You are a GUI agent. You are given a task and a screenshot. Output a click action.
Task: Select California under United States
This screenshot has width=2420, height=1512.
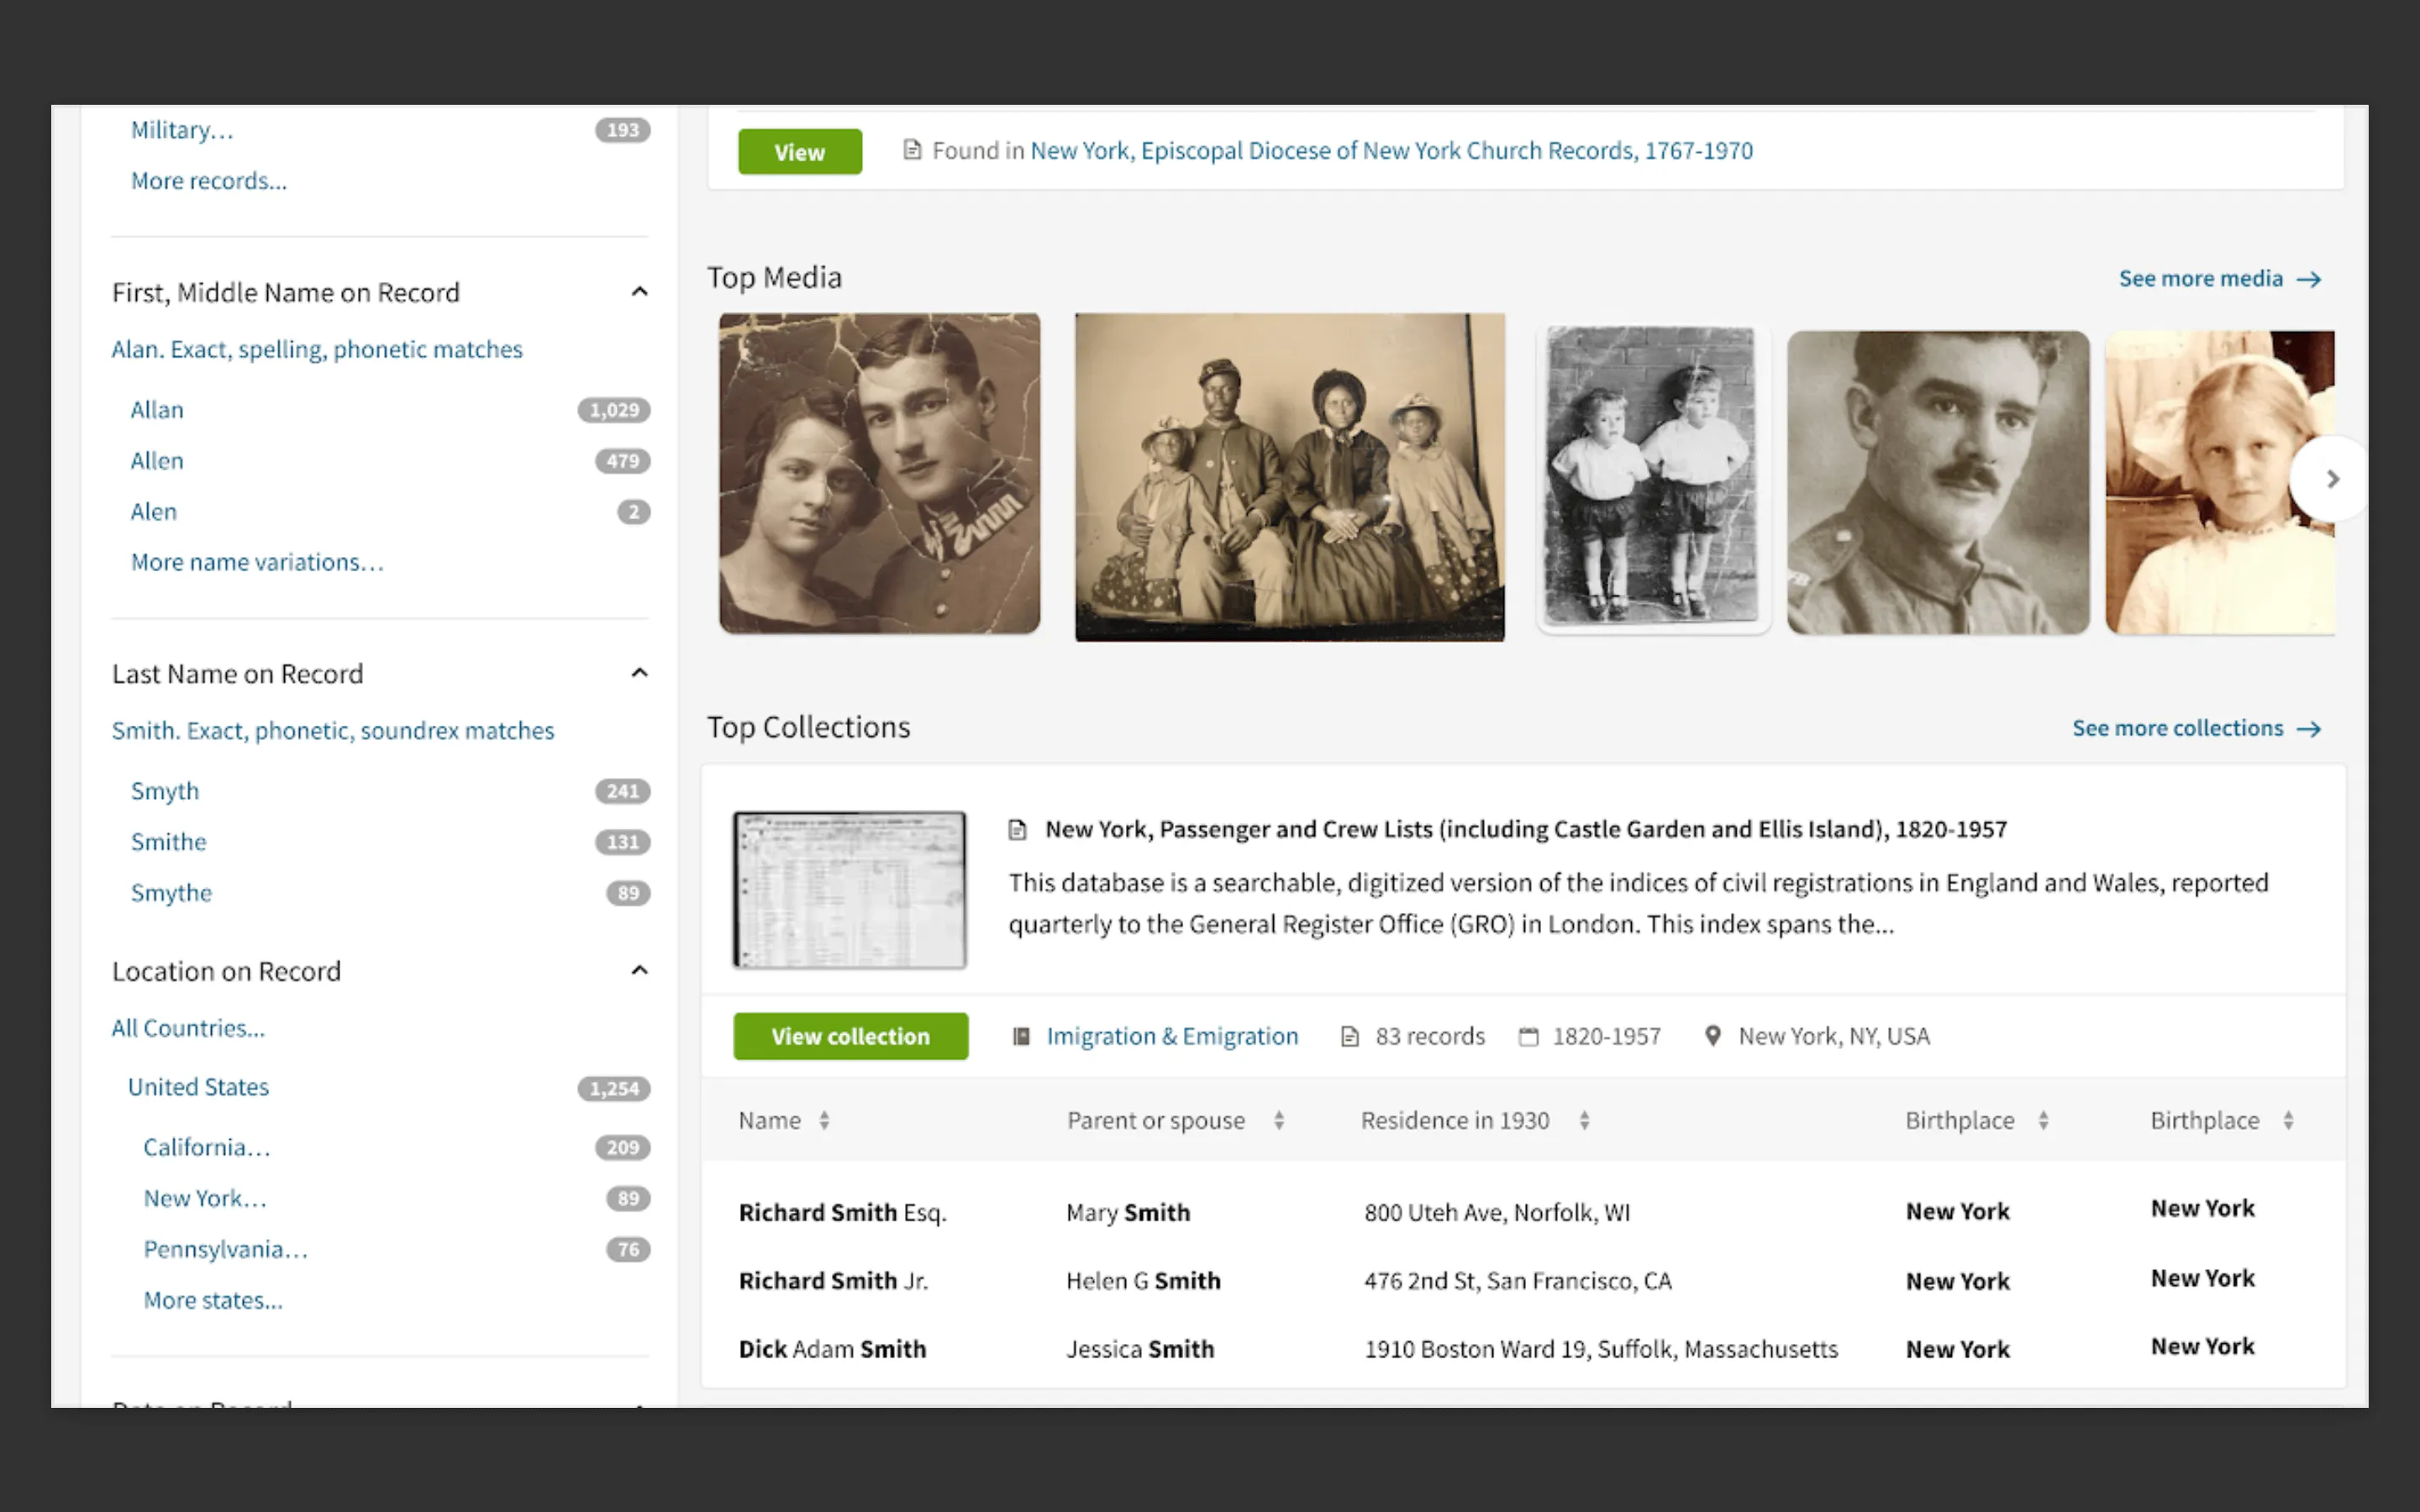[206, 1147]
